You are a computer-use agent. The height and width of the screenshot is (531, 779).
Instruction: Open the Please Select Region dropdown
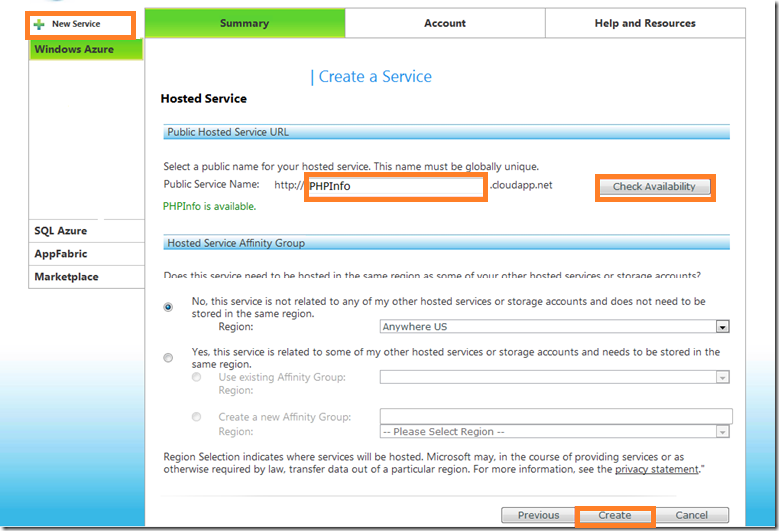[554, 432]
